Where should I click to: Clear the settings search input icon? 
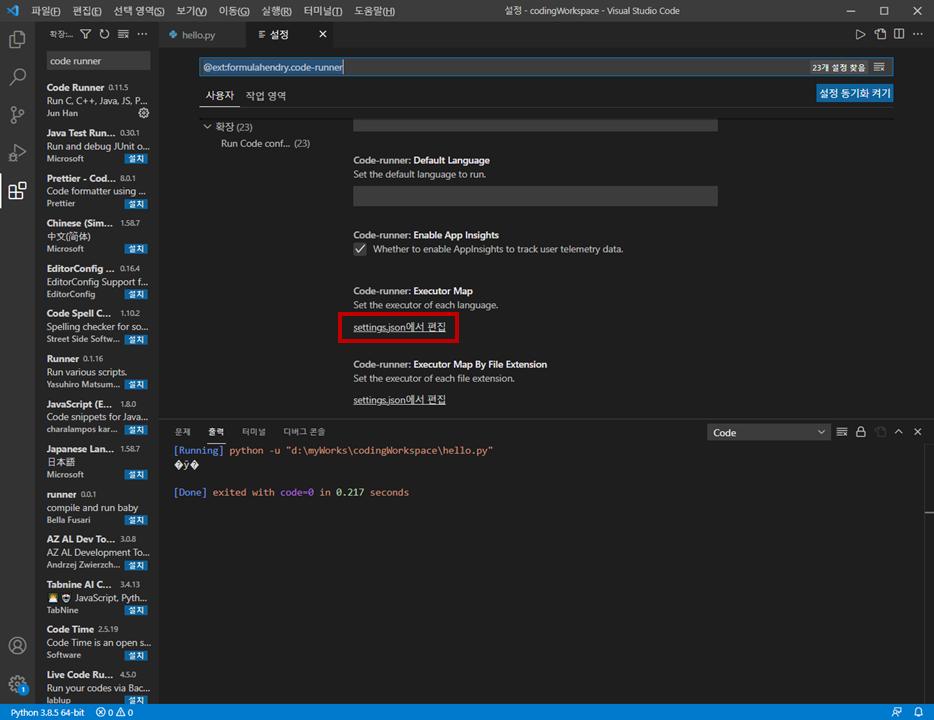[879, 67]
